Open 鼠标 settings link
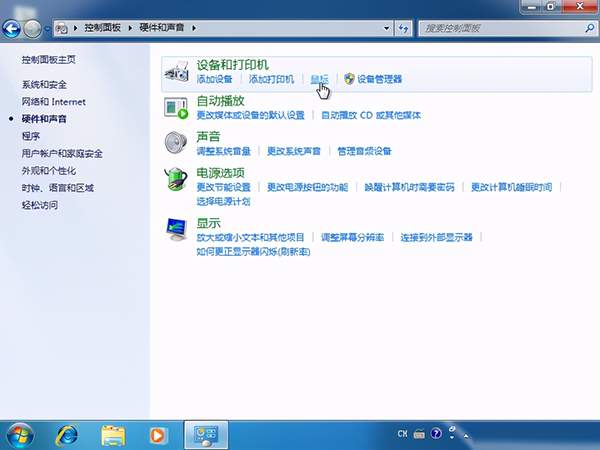Screen dimensions: 600x450 coord(319,79)
